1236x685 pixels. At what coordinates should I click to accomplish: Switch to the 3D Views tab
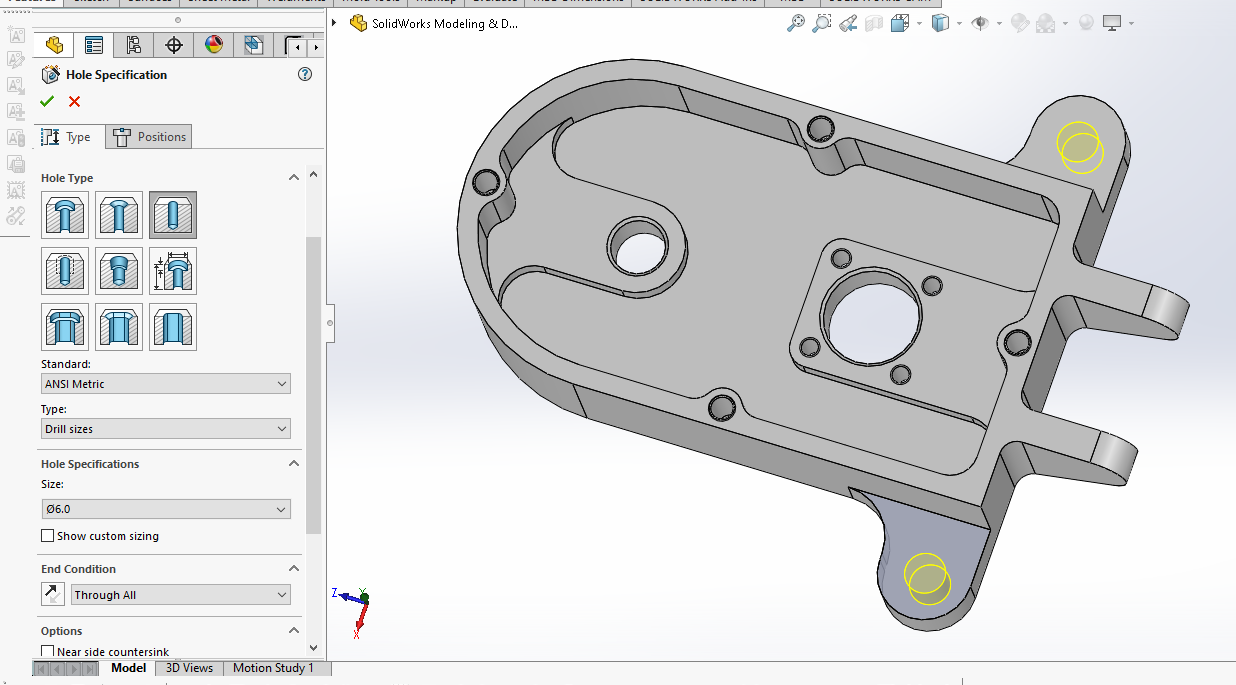point(189,668)
